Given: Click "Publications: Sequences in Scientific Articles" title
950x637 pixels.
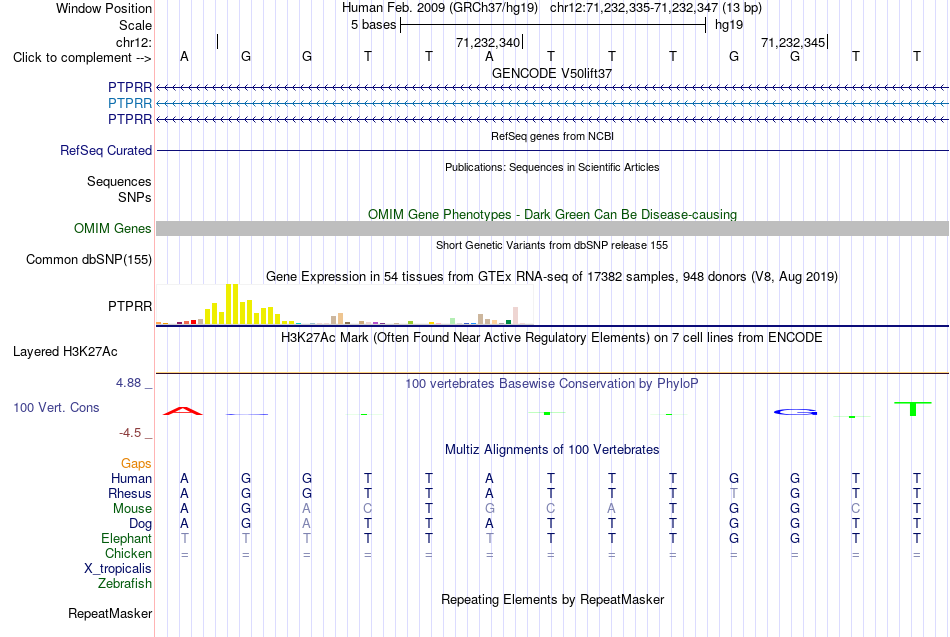Looking at the screenshot, I should coord(552,167).
